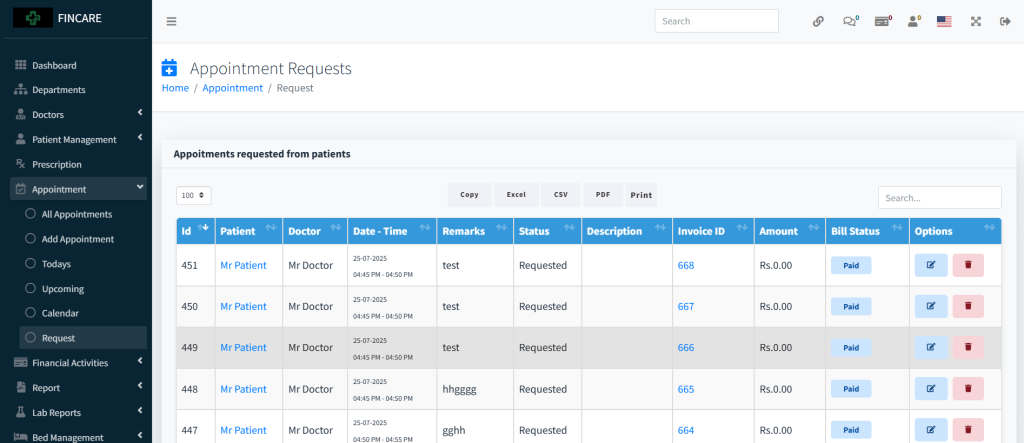Click the US flag language icon
The height and width of the screenshot is (443, 1024).
point(943,21)
